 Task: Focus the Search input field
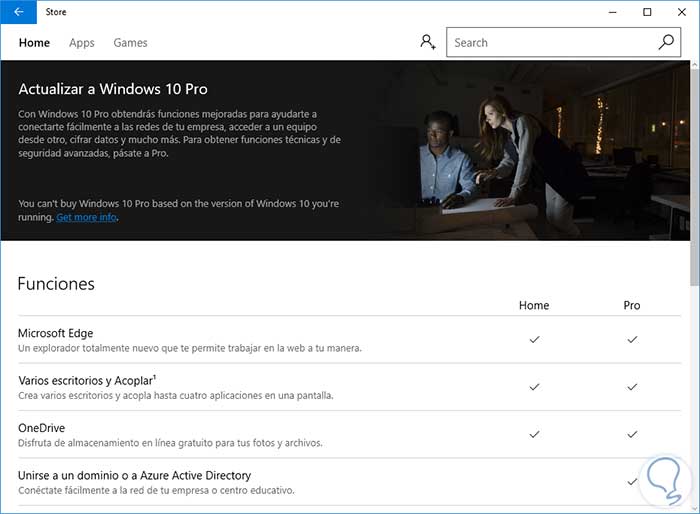[563, 42]
